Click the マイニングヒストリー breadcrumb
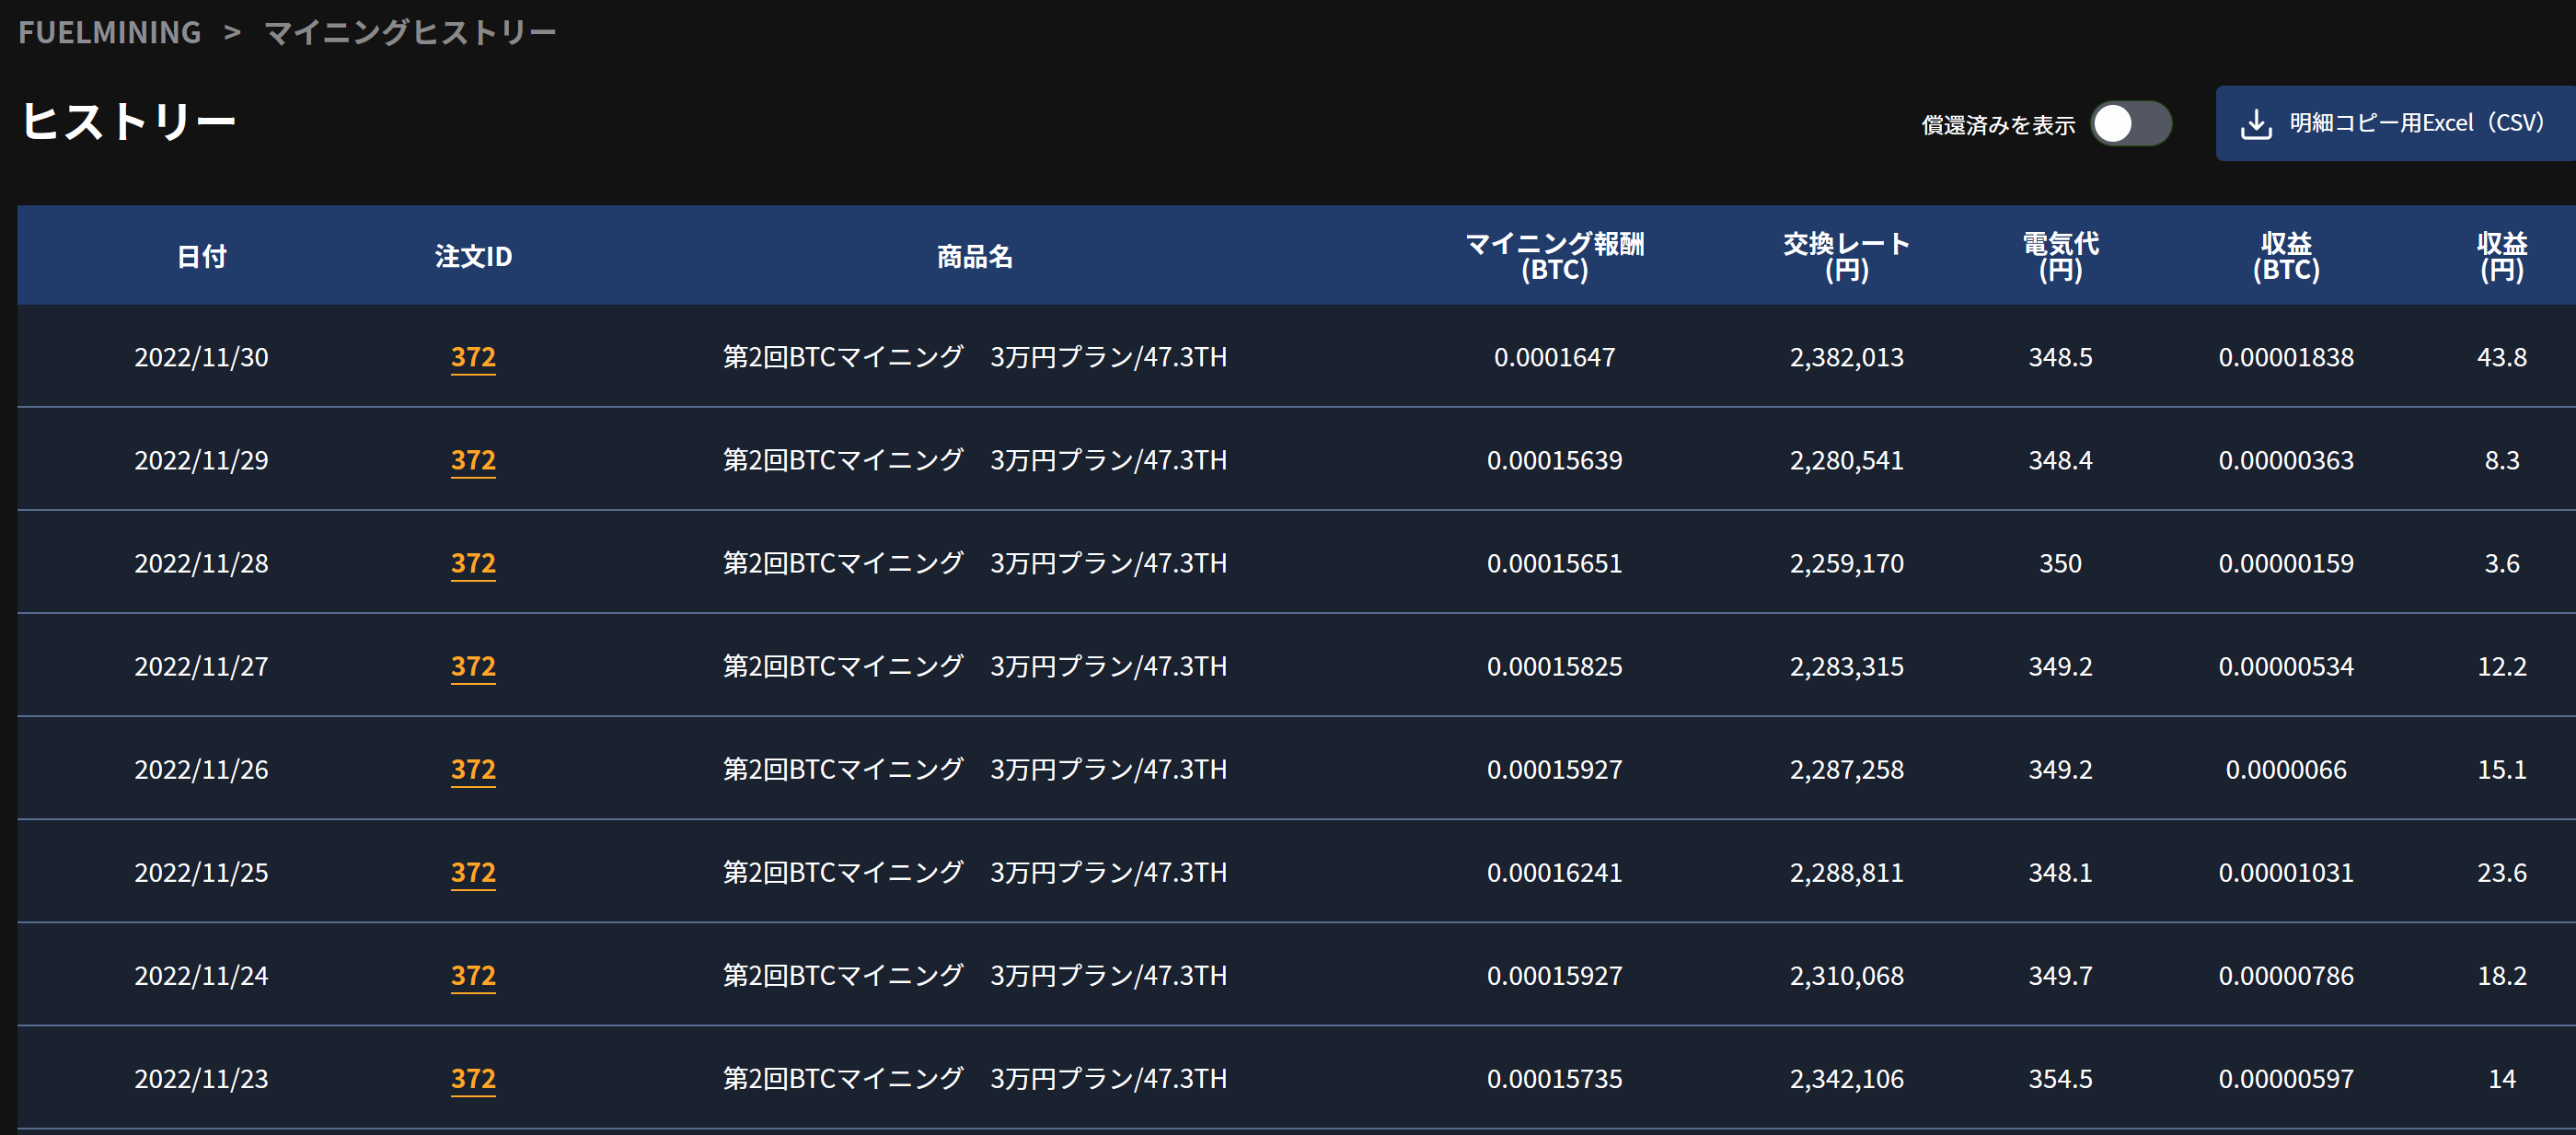This screenshot has height=1135, width=2576. click(410, 32)
